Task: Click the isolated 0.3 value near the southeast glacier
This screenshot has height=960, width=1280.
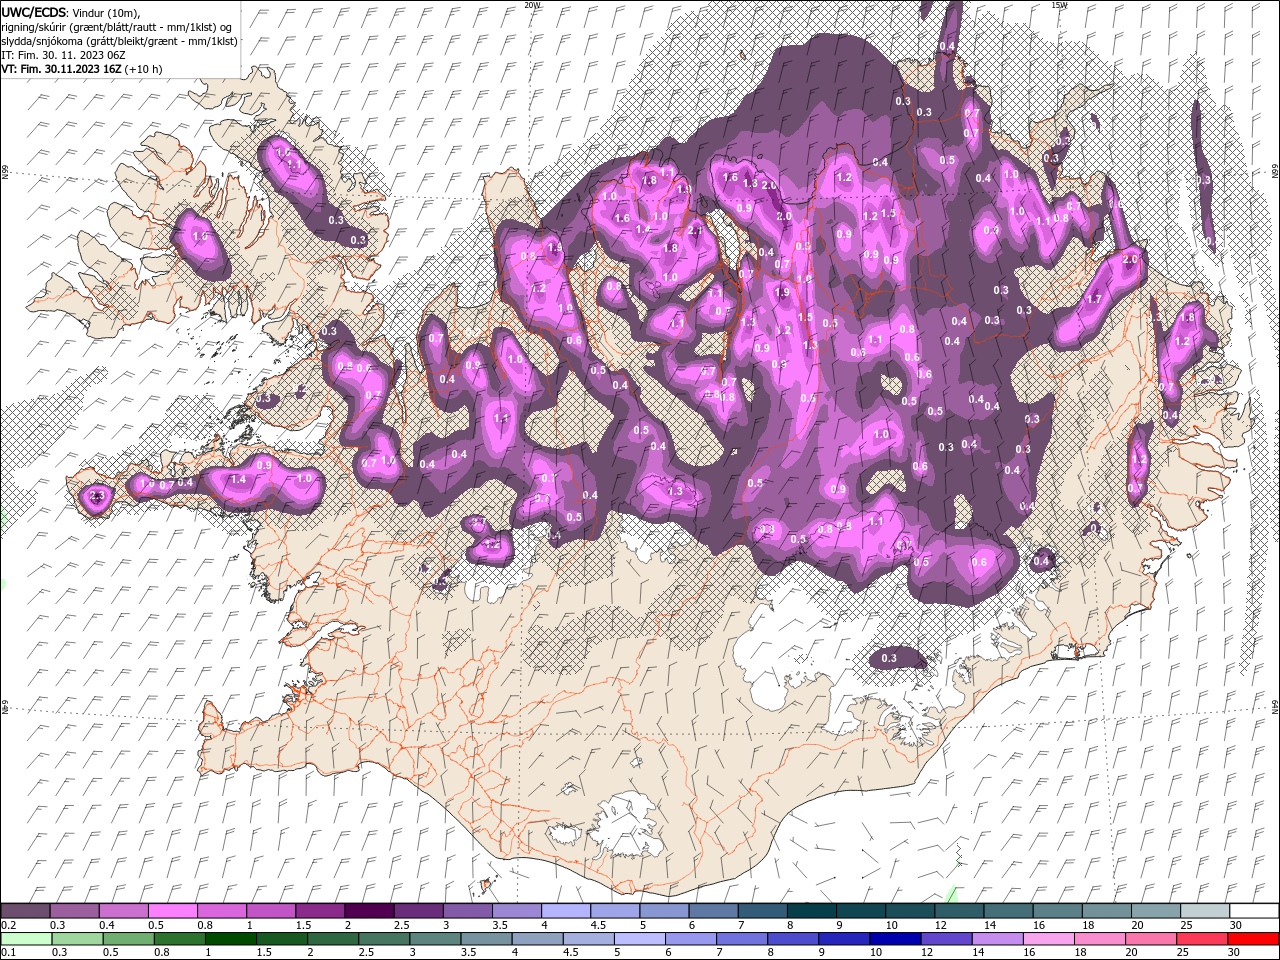Action: (888, 658)
